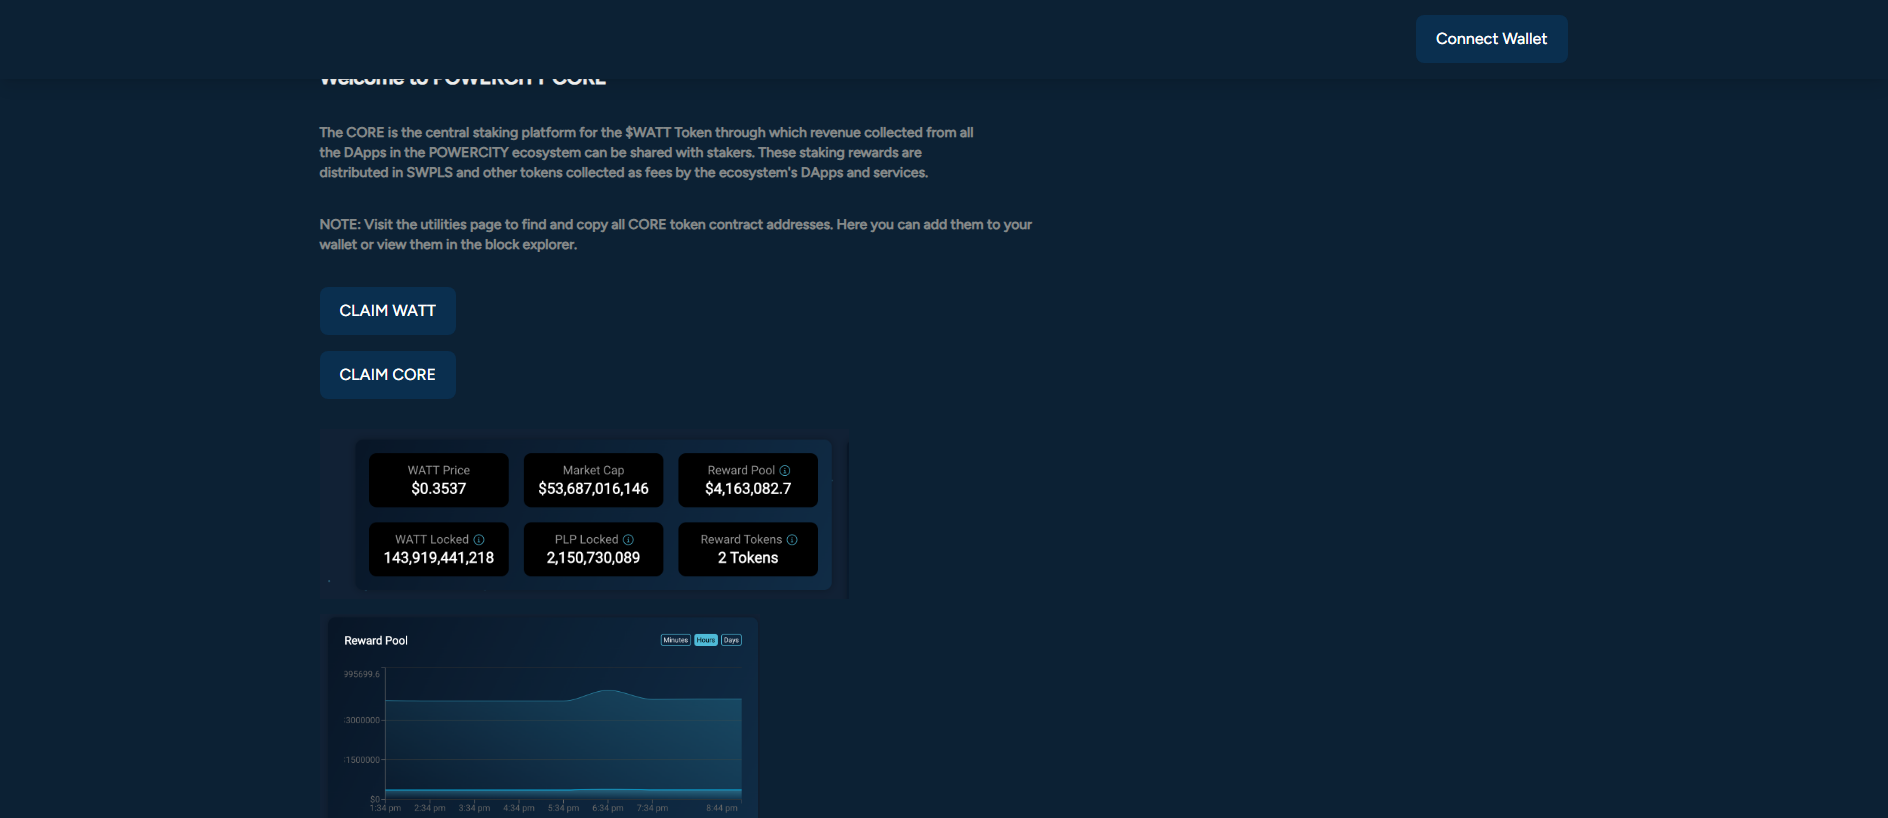This screenshot has width=1888, height=818.
Task: Switch the chart to Minutes view
Action: (676, 640)
